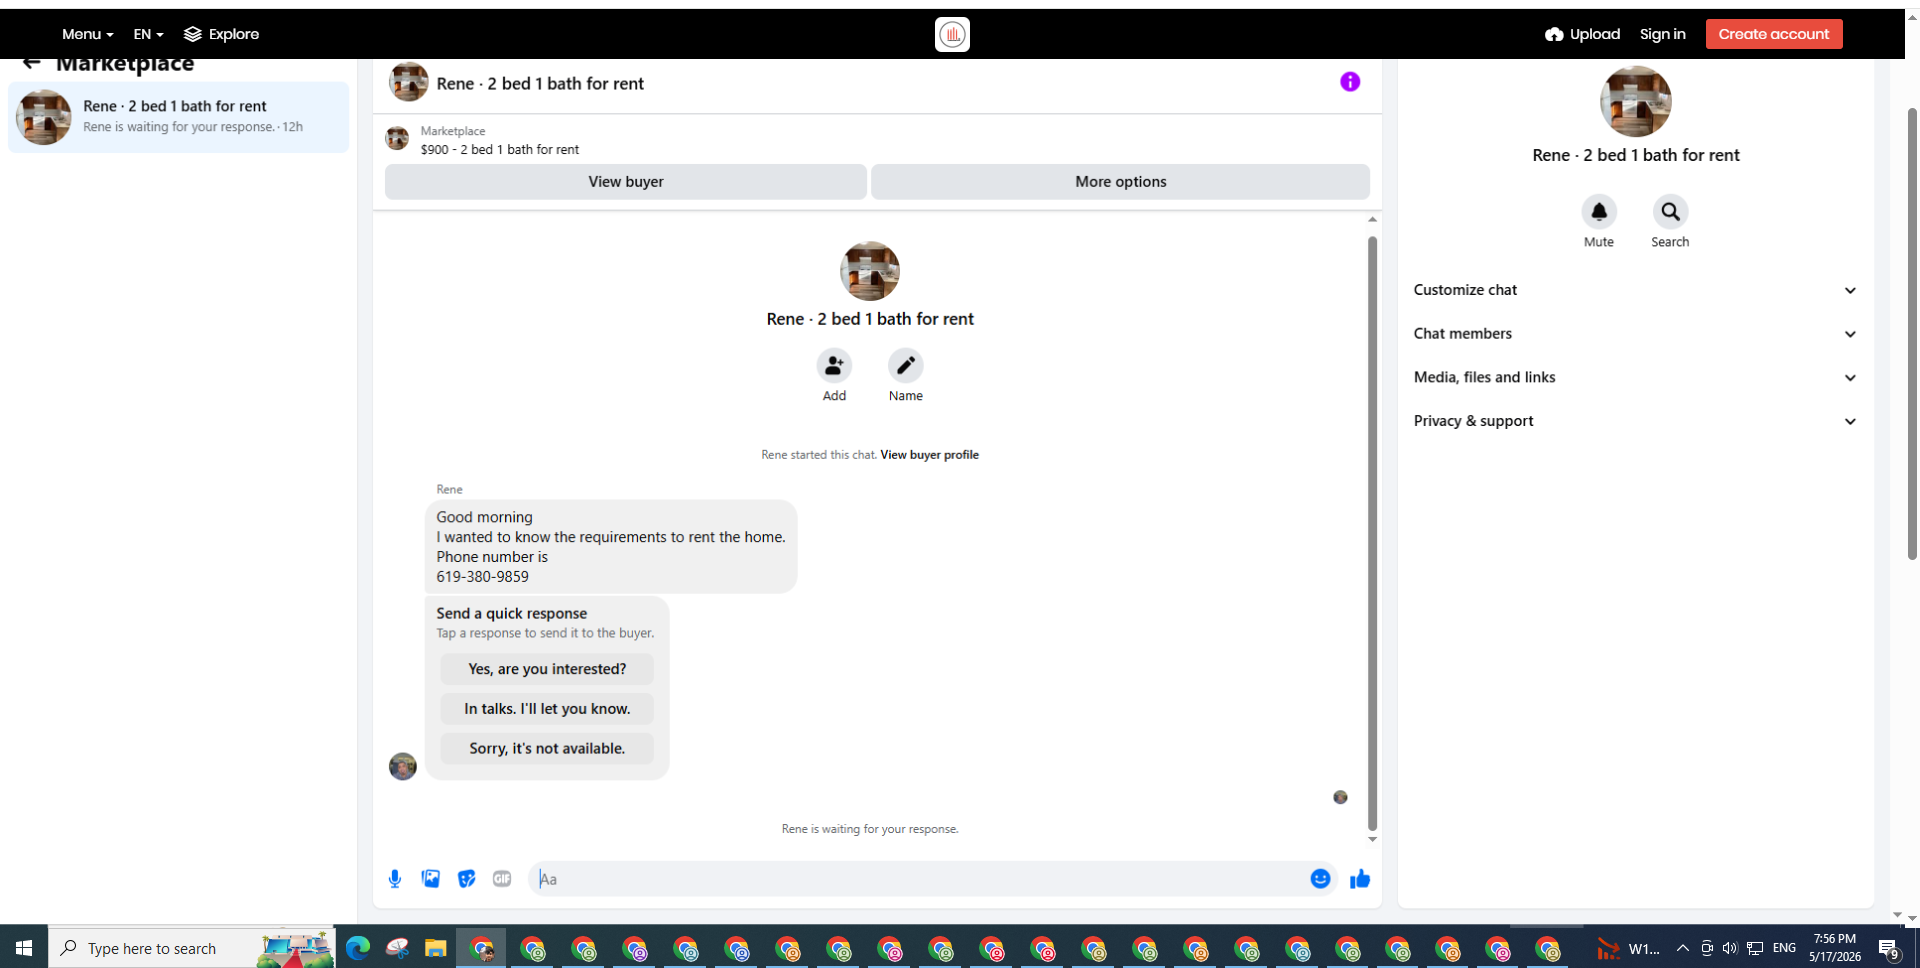Open the Menu dropdown
Screen dimensions: 1920x968
click(x=87, y=34)
